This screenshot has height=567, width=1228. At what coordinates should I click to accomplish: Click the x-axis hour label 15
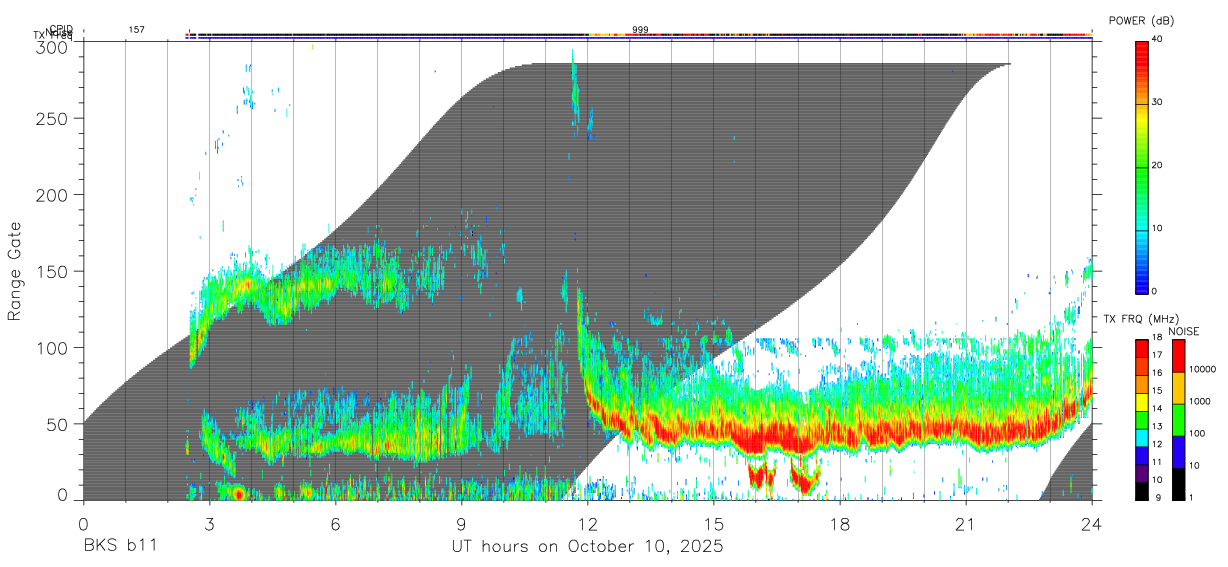[x=714, y=524]
